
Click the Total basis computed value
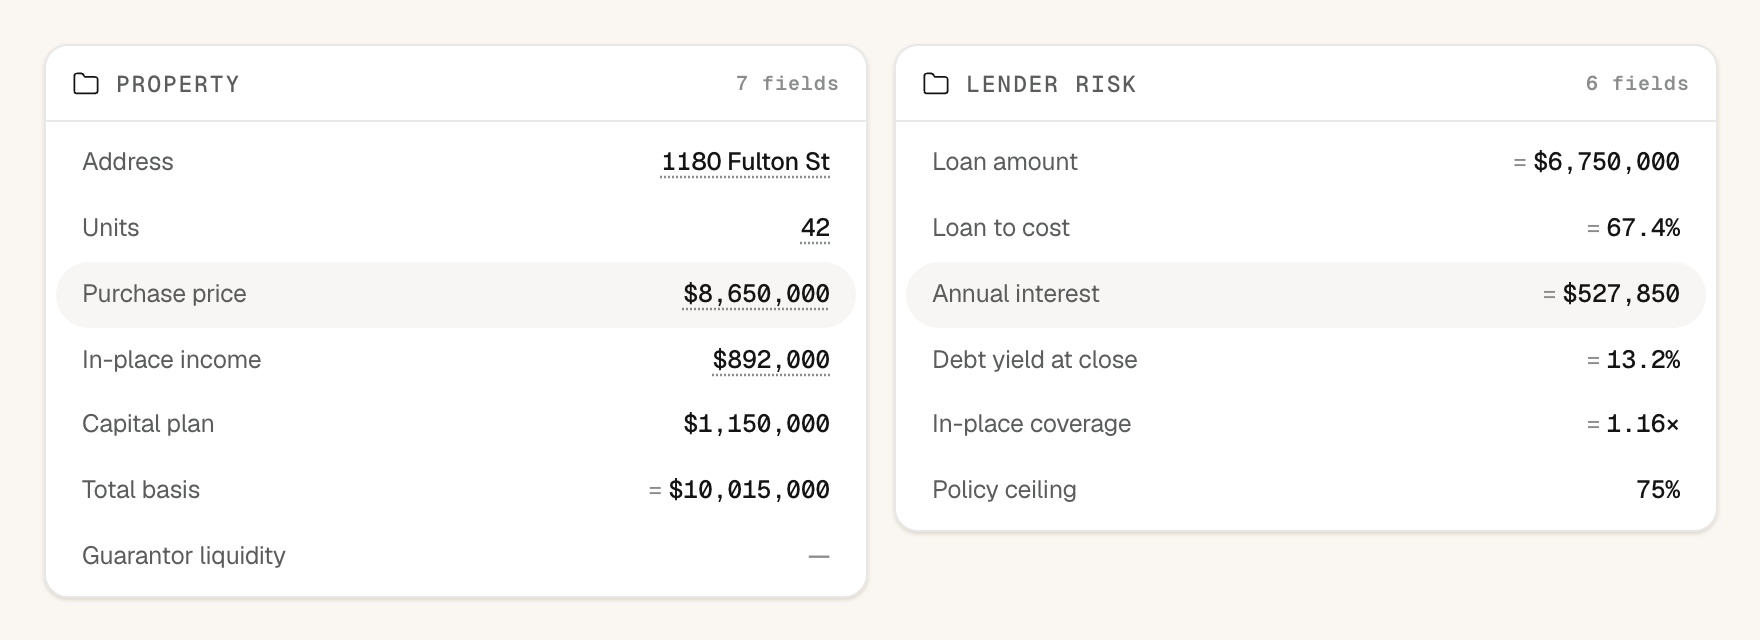749,490
